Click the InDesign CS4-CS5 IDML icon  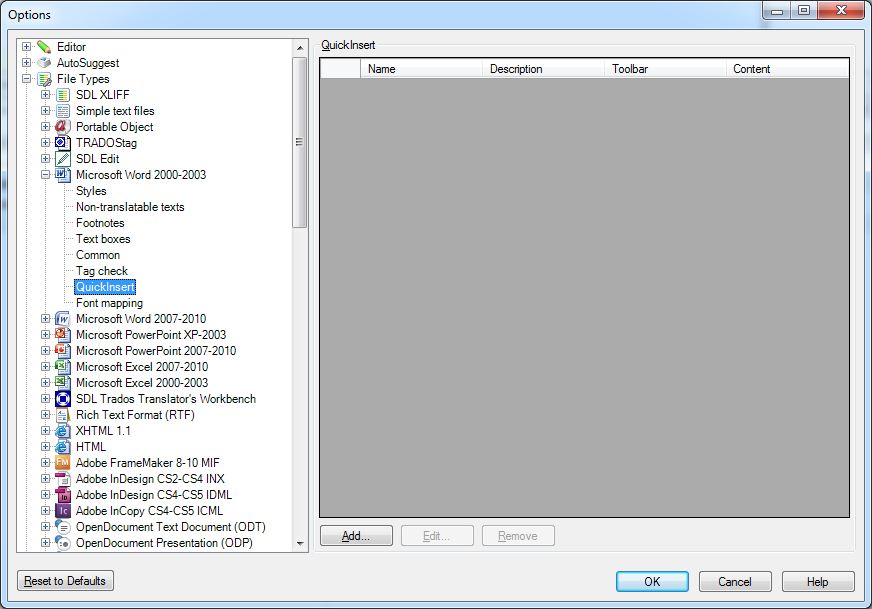[x=63, y=495]
